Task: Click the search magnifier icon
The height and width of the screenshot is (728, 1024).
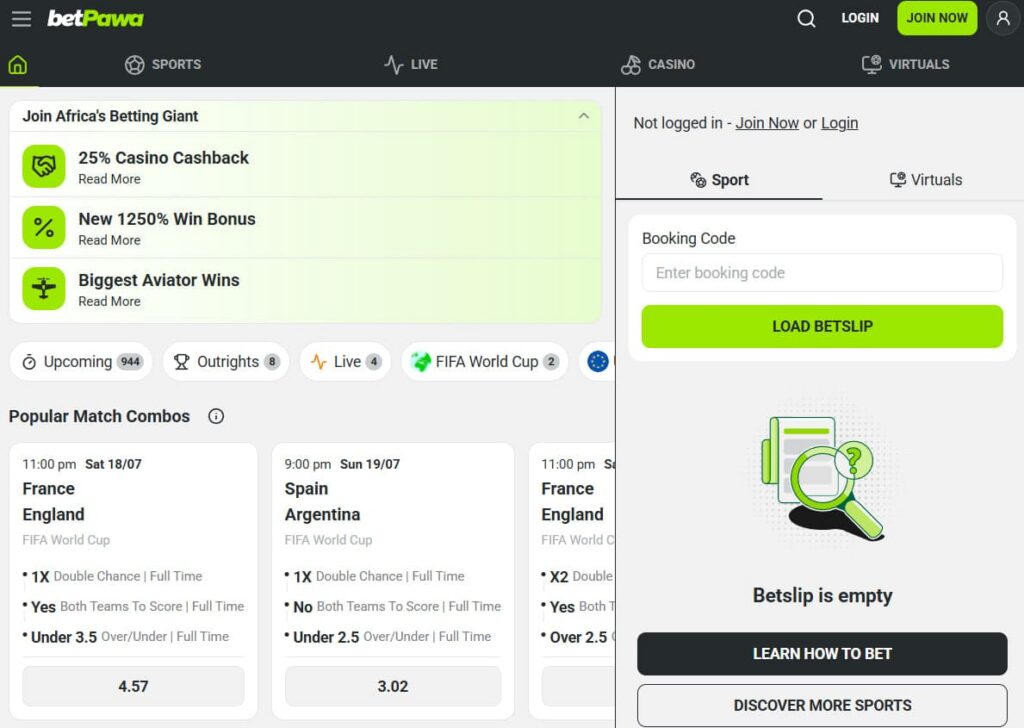Action: pyautogui.click(x=807, y=18)
